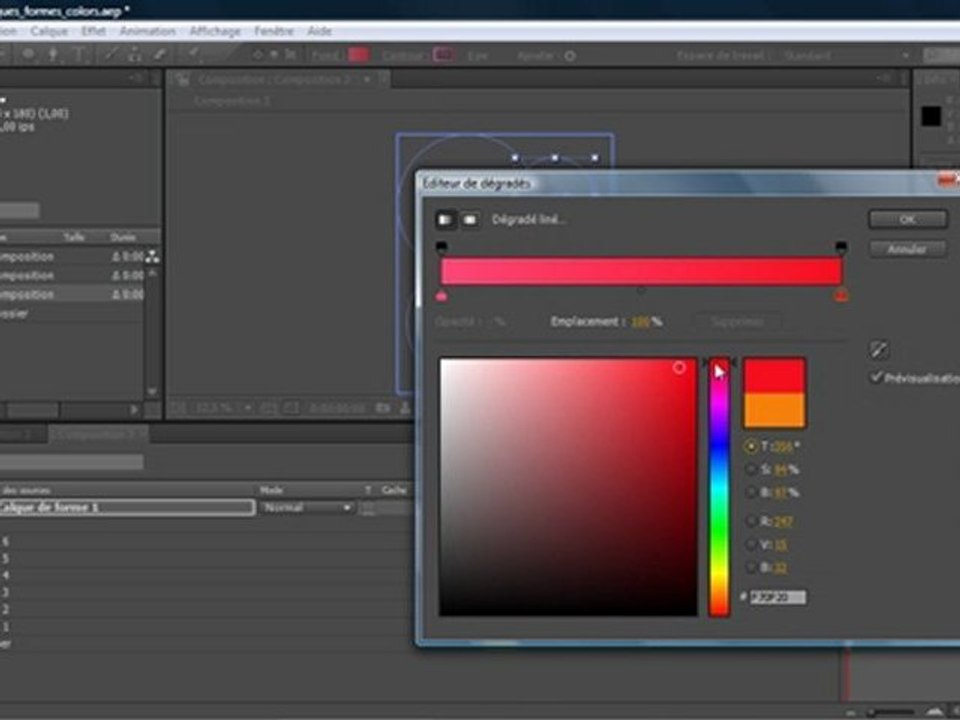The height and width of the screenshot is (720, 960).
Task: Click the composition panel tab icon
Action: tap(182, 80)
